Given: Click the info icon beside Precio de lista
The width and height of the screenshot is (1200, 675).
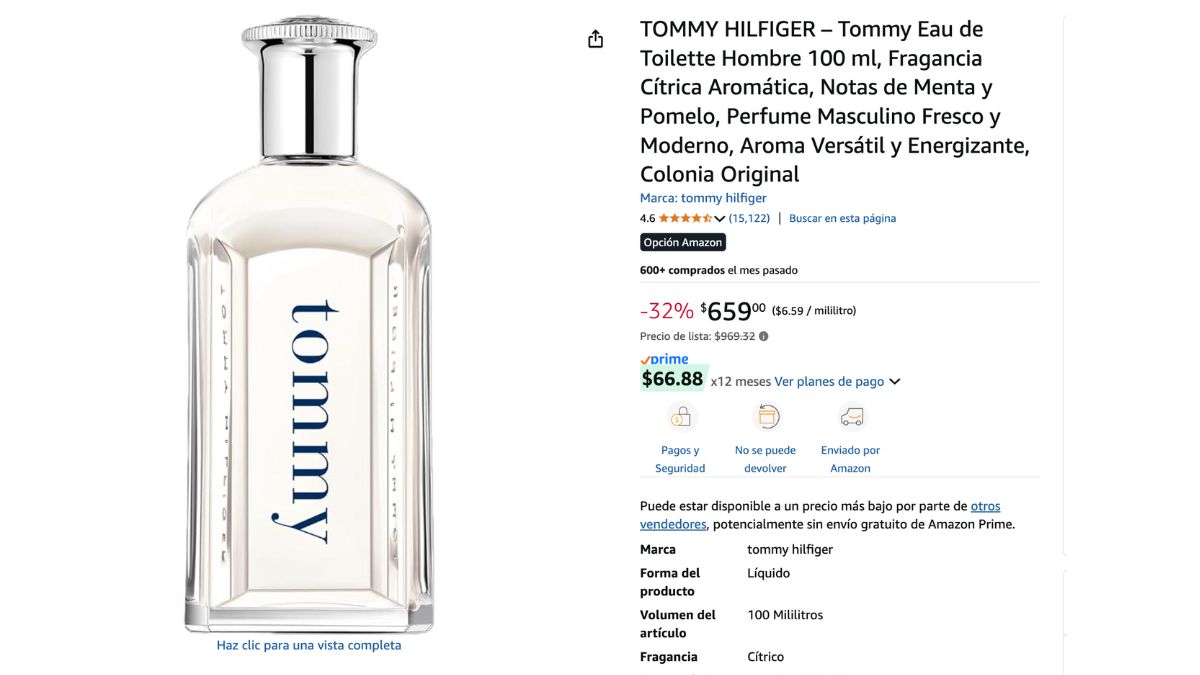Looking at the screenshot, I should [x=764, y=336].
